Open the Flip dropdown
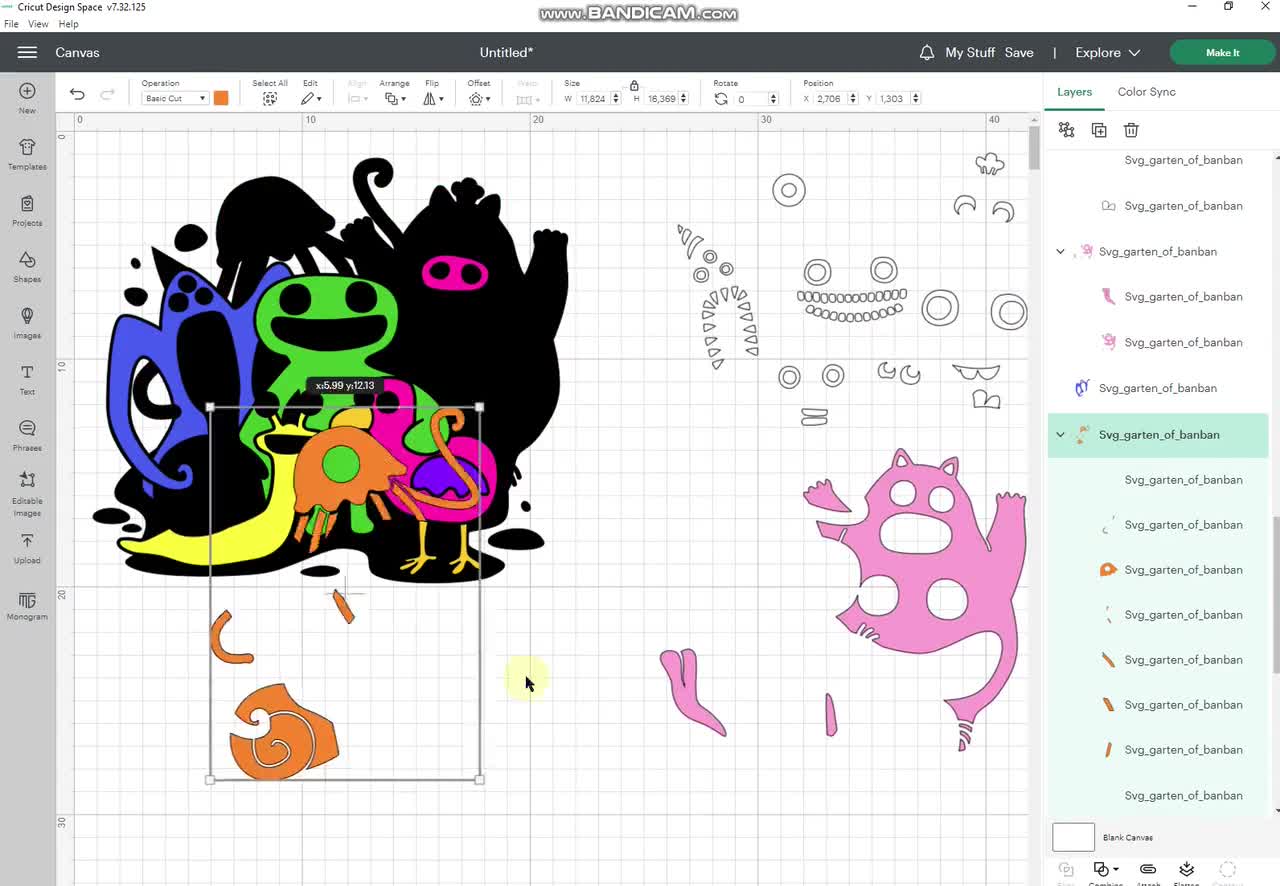 coord(433,99)
